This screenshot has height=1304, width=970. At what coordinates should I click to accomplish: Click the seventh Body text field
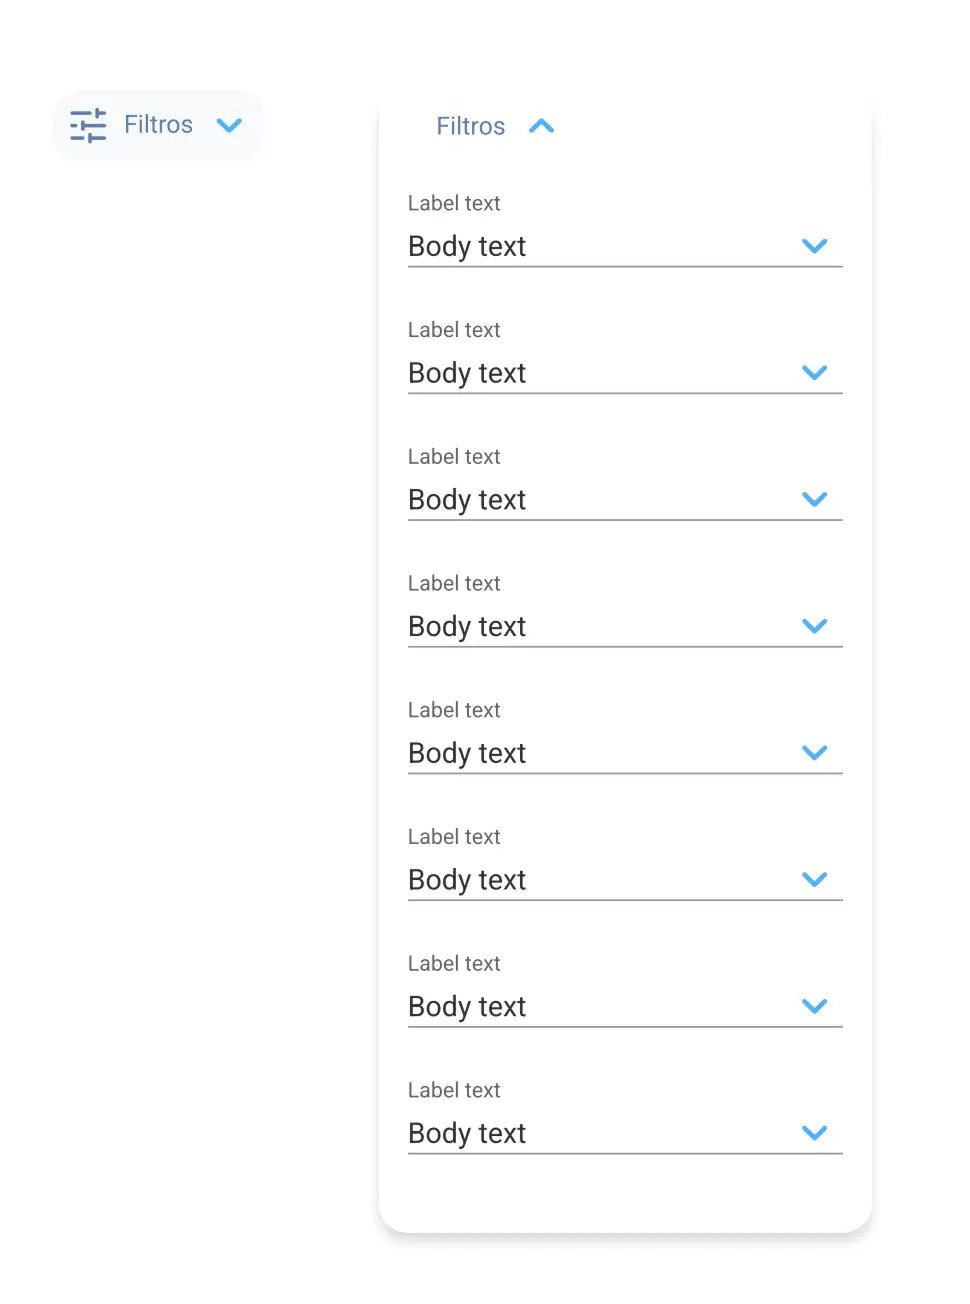click(467, 1007)
